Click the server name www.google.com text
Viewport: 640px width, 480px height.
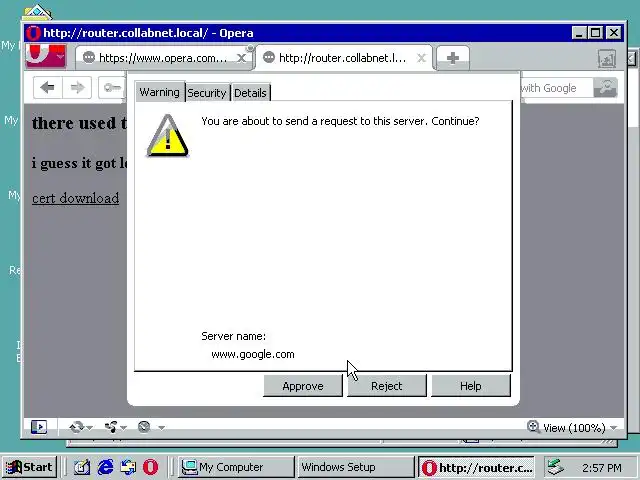tap(253, 354)
